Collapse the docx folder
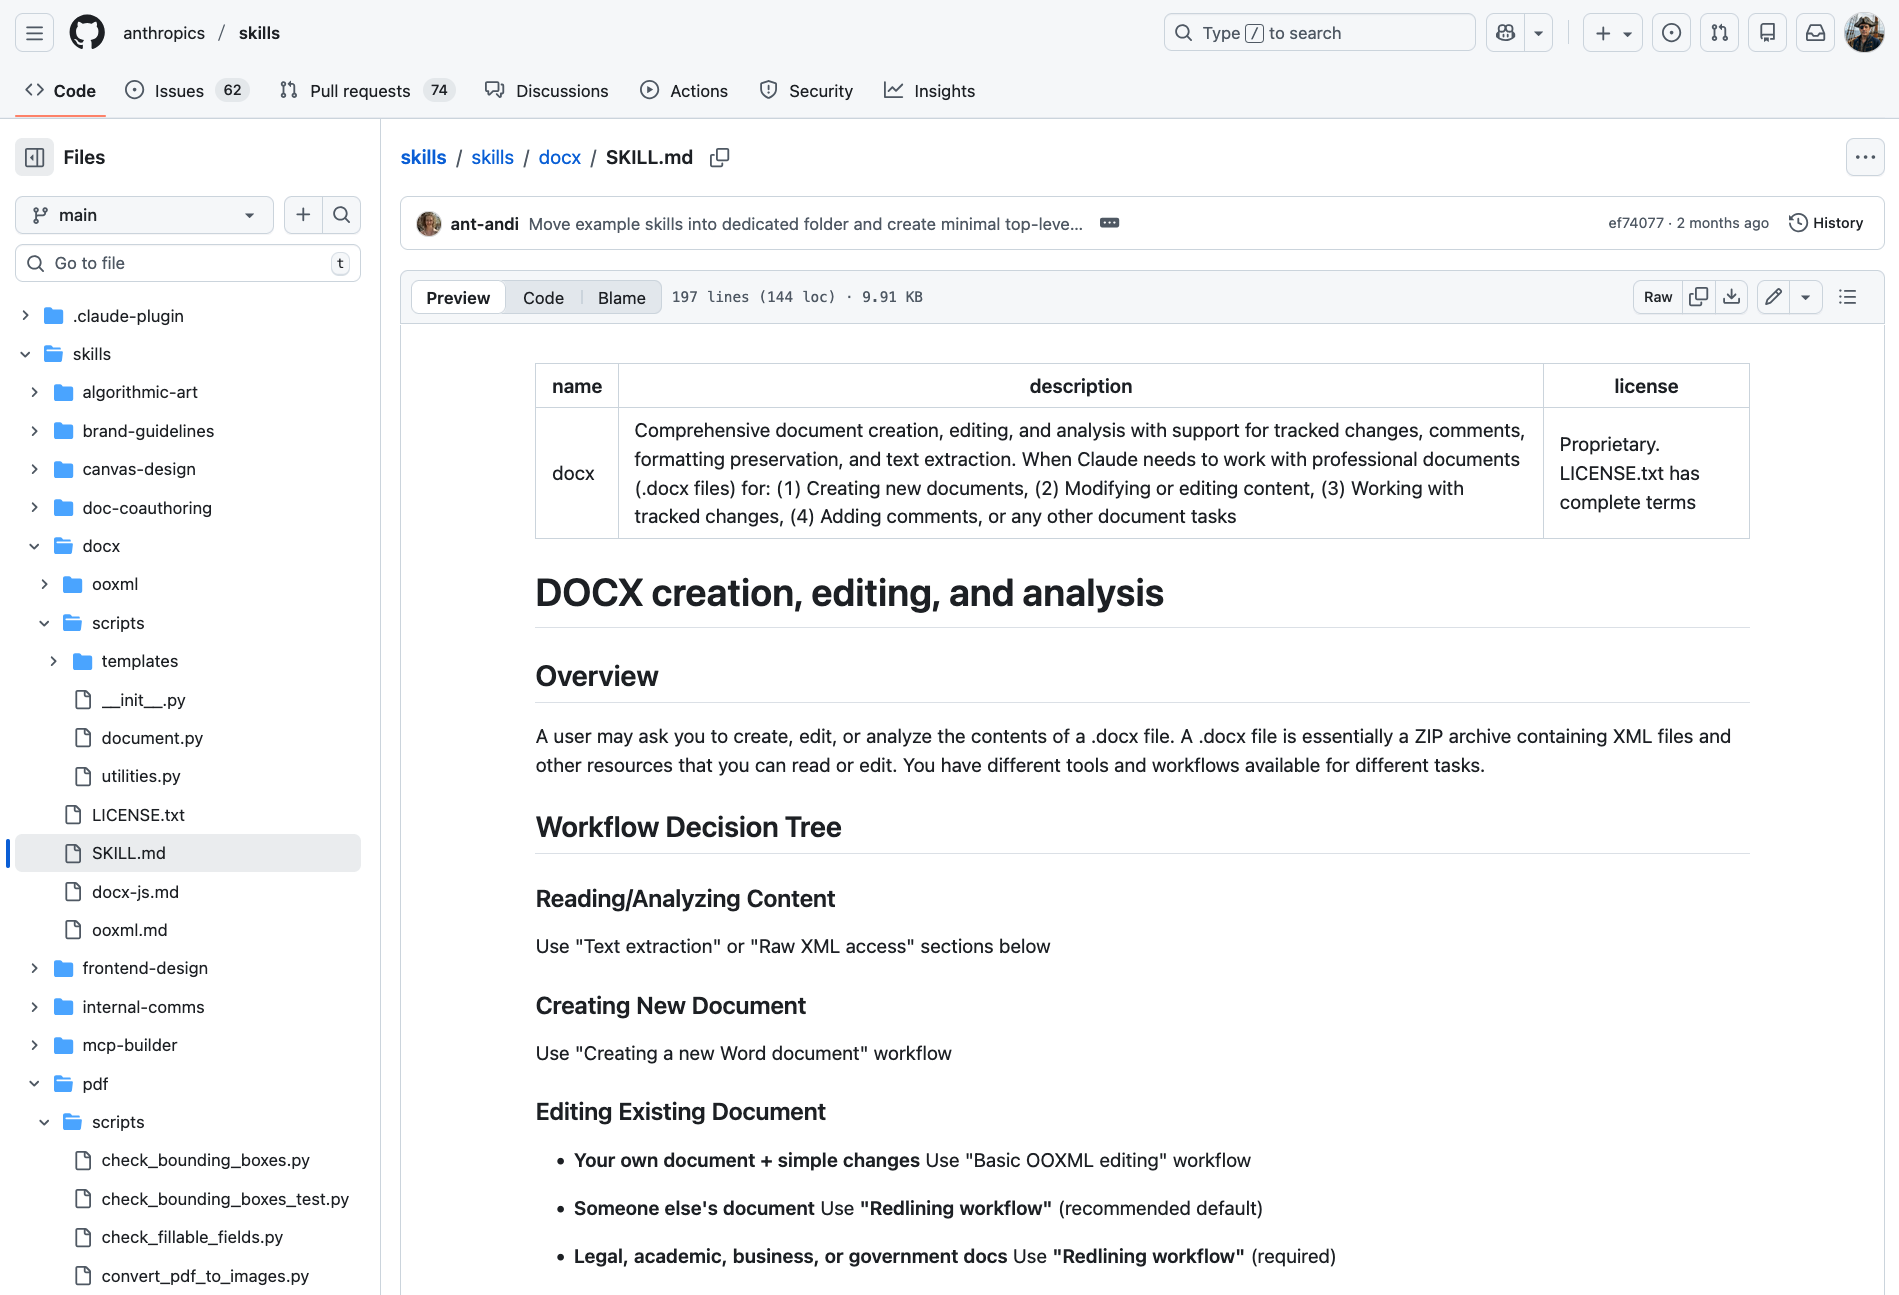 (x=35, y=546)
